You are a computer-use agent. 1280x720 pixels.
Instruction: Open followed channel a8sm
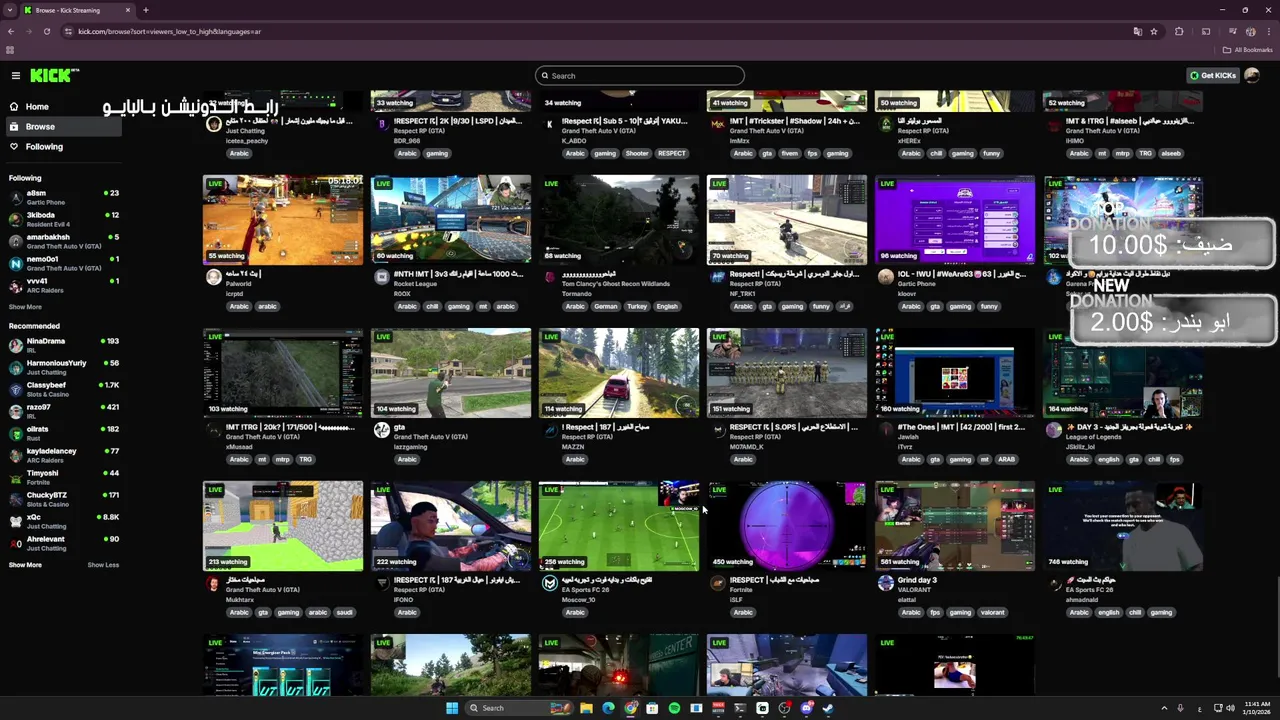pos(63,197)
